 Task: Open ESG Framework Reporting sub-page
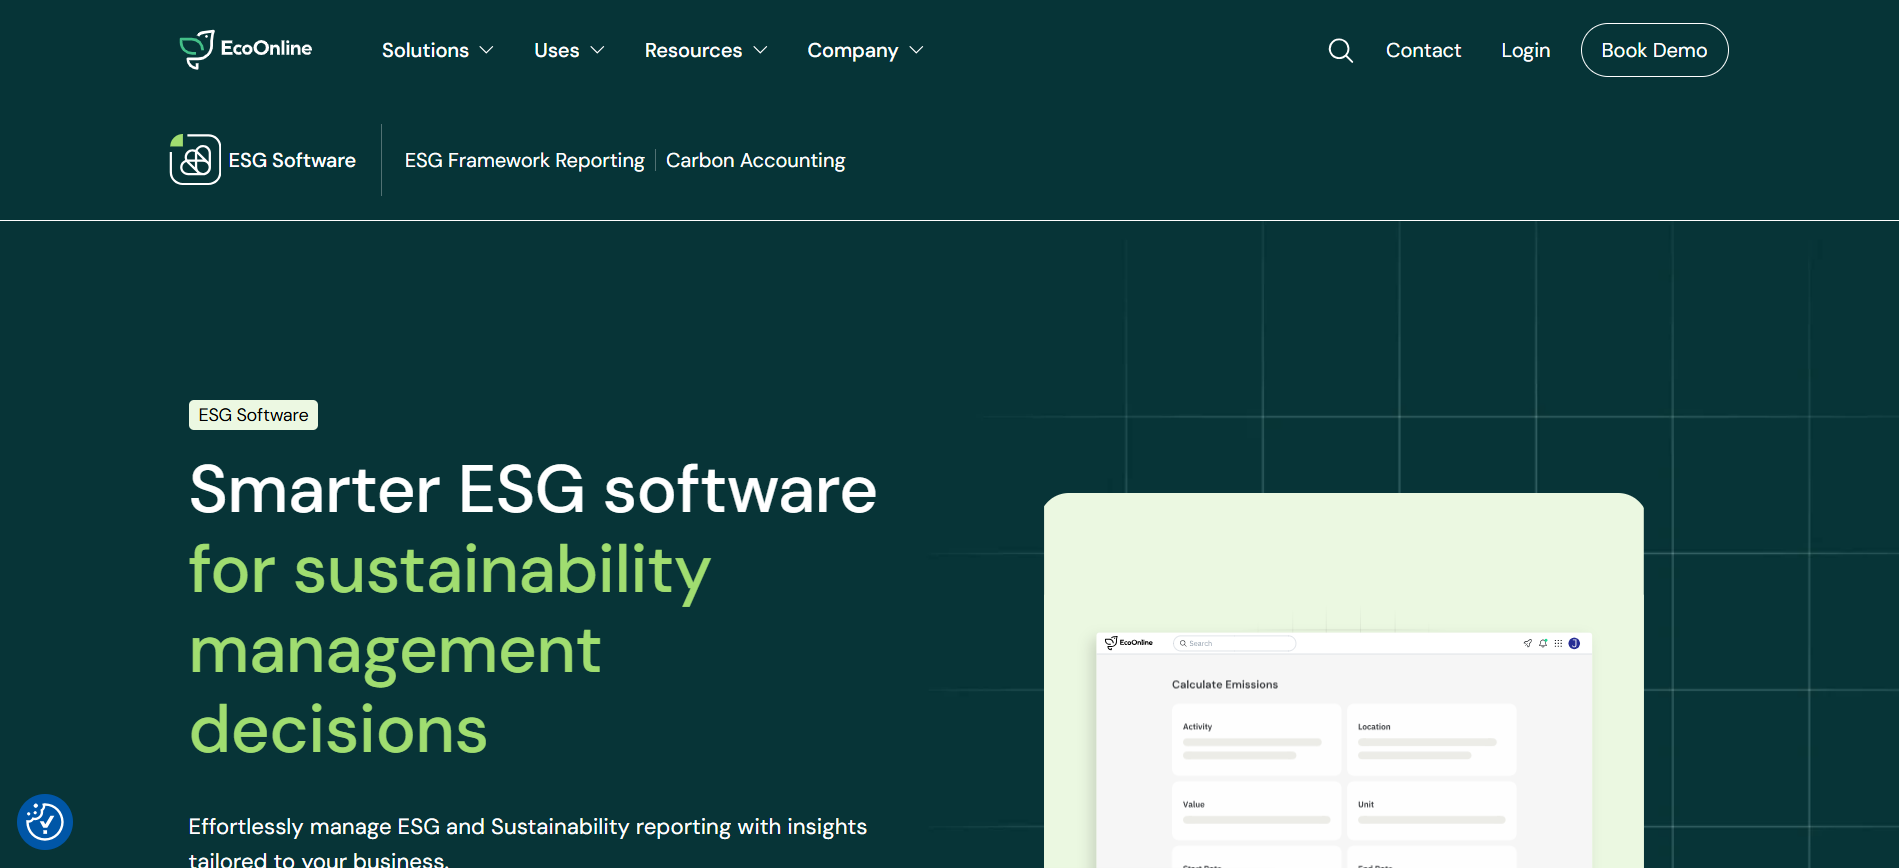pyautogui.click(x=524, y=160)
